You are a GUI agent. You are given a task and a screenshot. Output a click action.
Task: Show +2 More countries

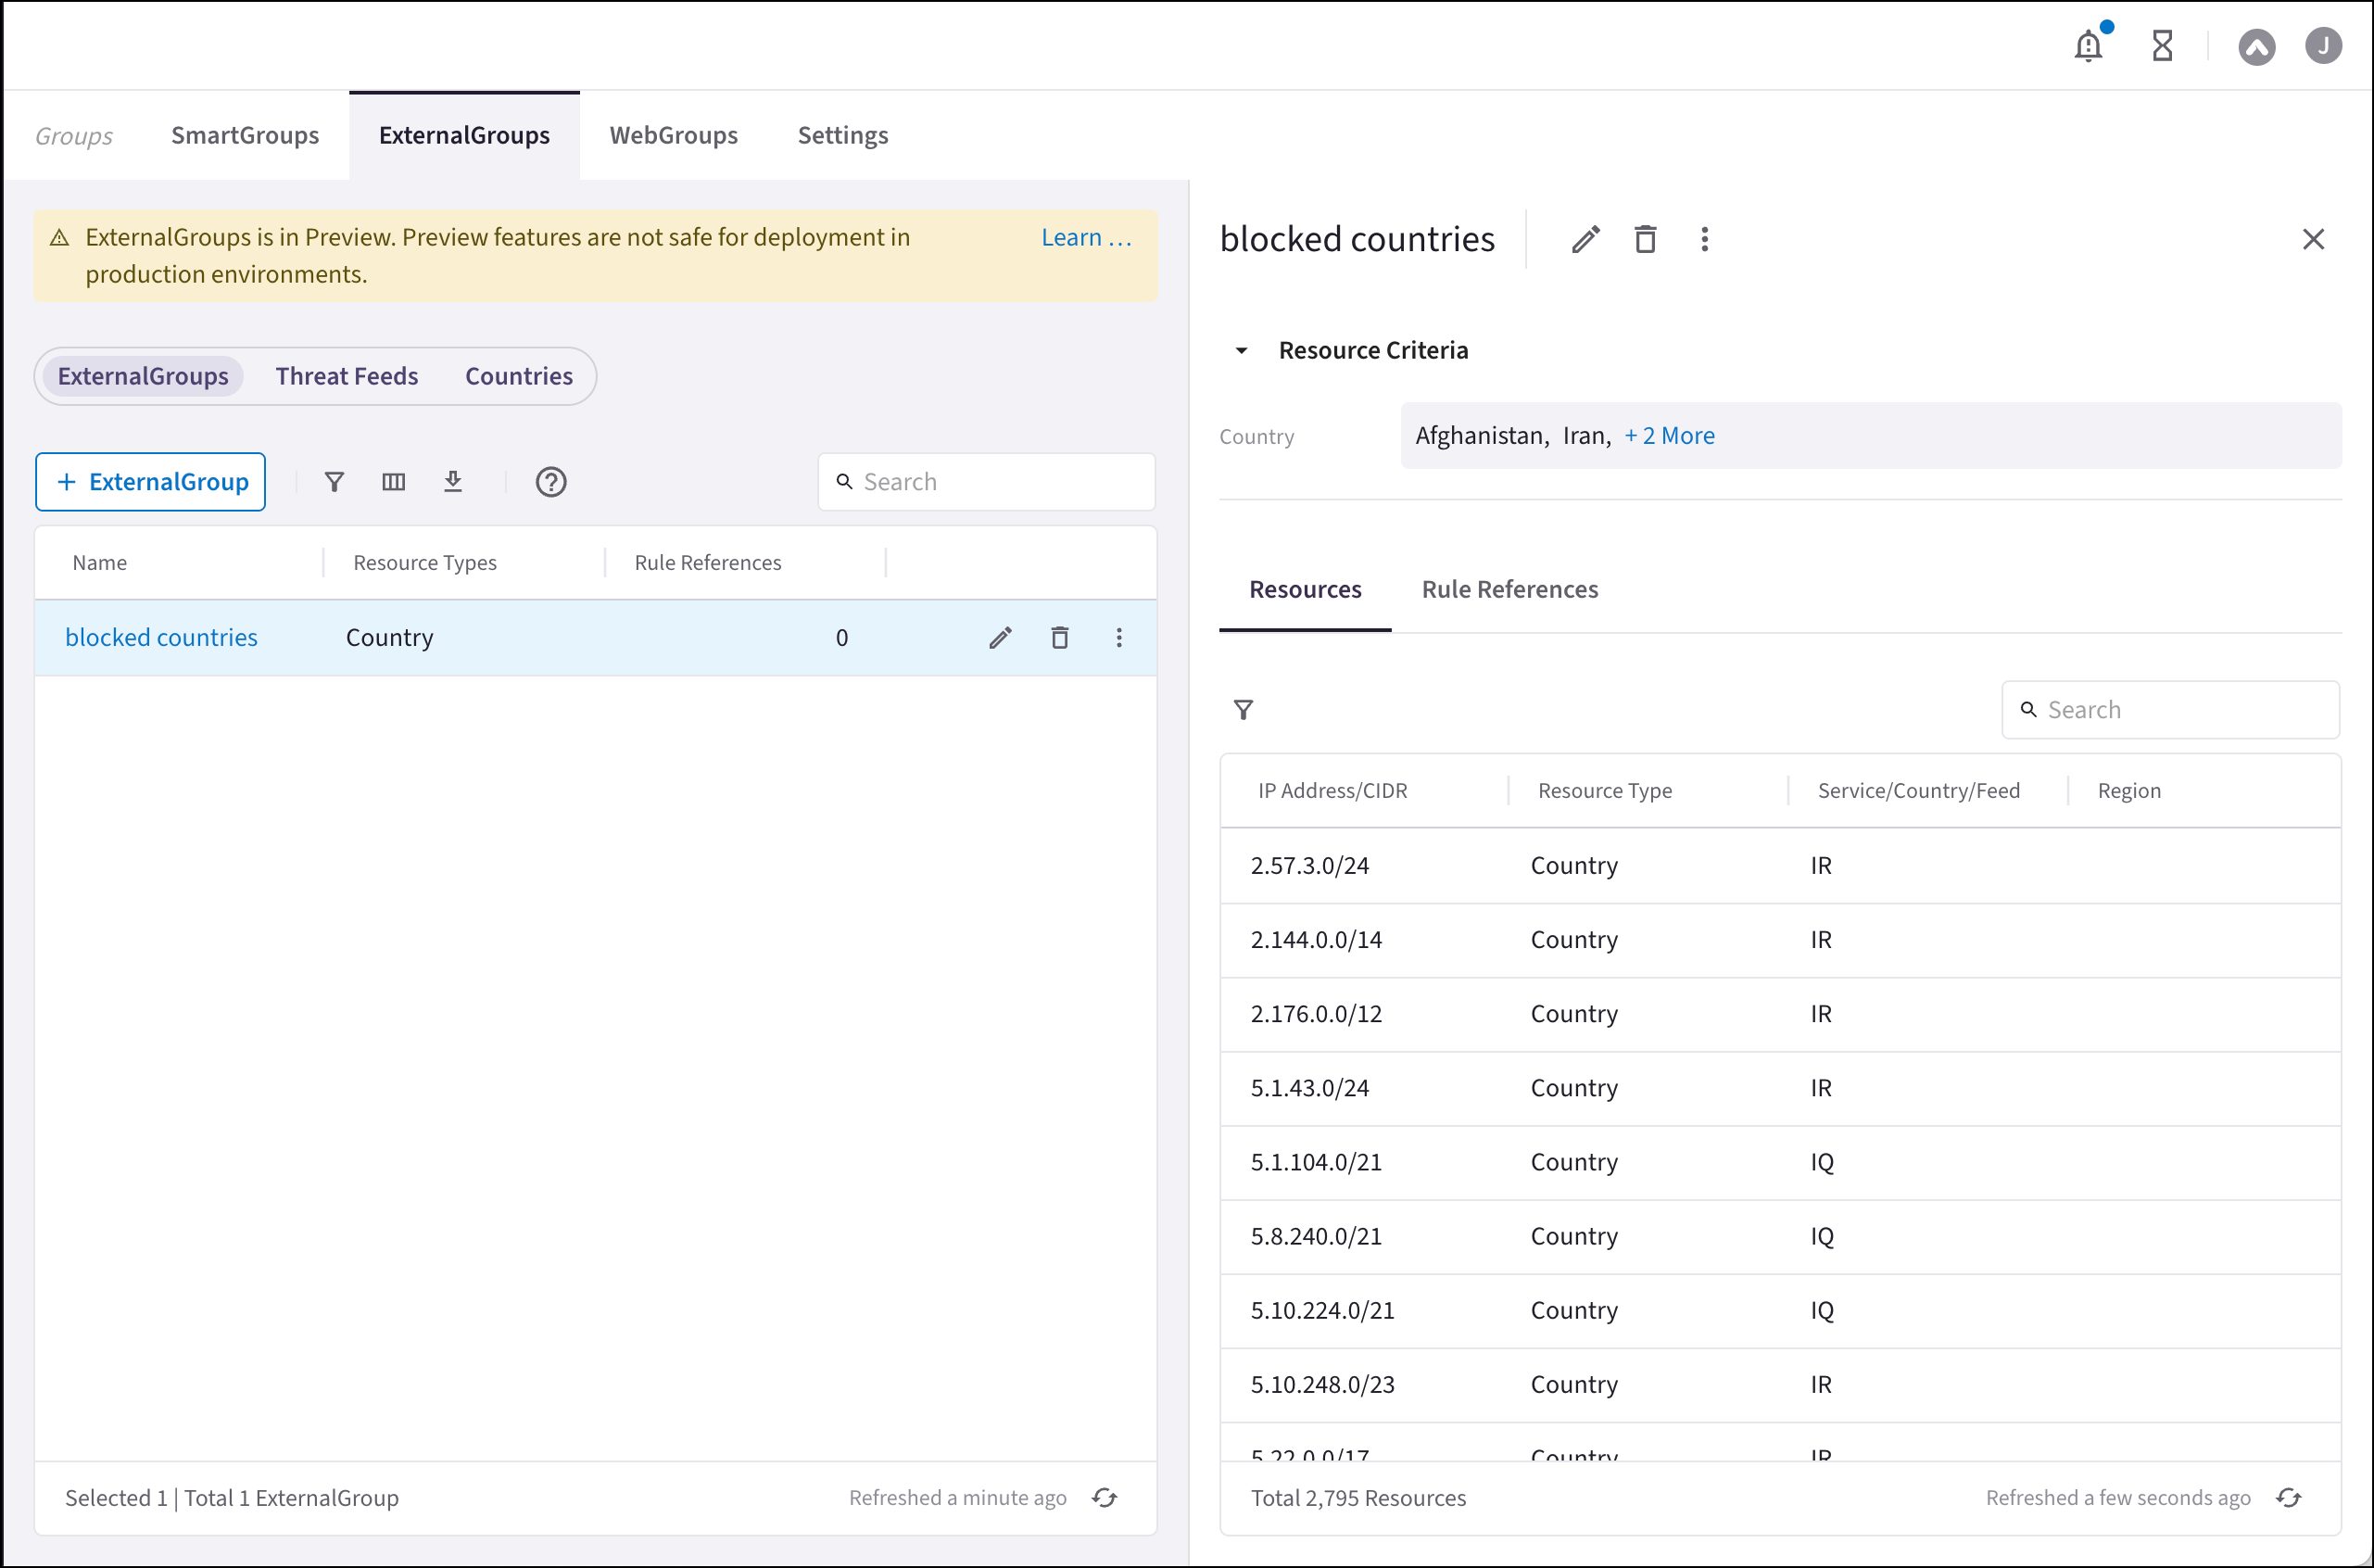[1669, 436]
